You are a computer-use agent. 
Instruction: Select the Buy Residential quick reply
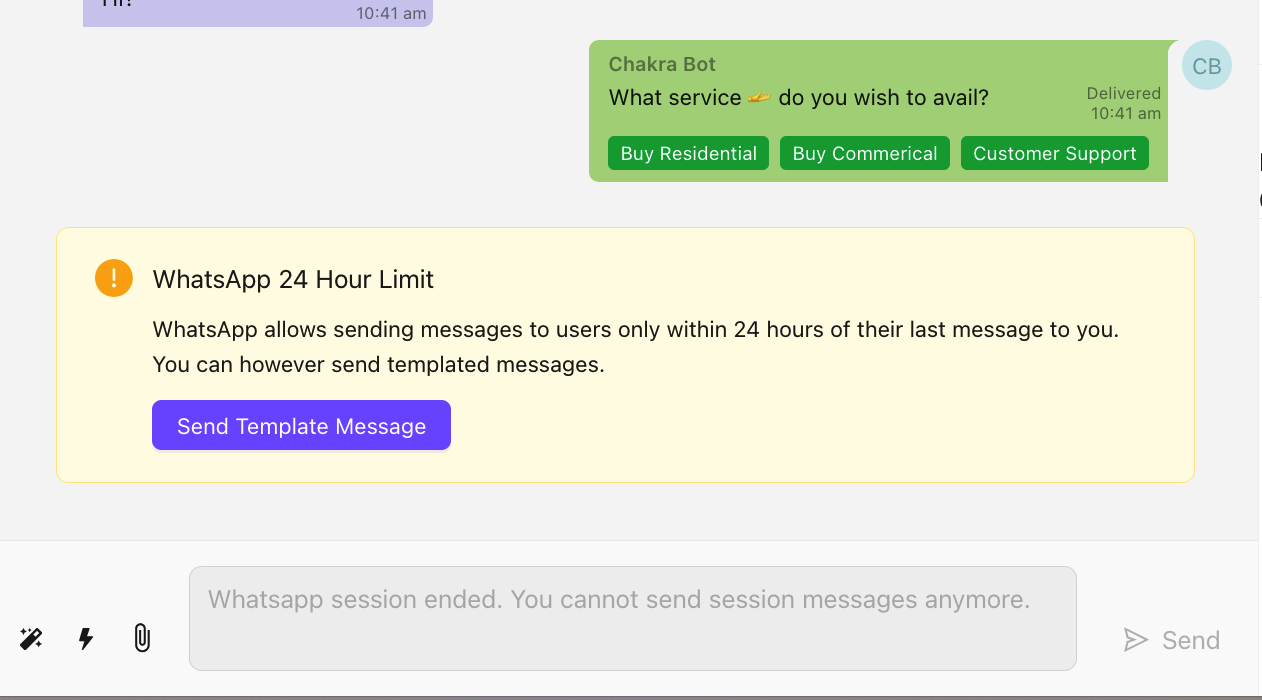click(x=688, y=153)
